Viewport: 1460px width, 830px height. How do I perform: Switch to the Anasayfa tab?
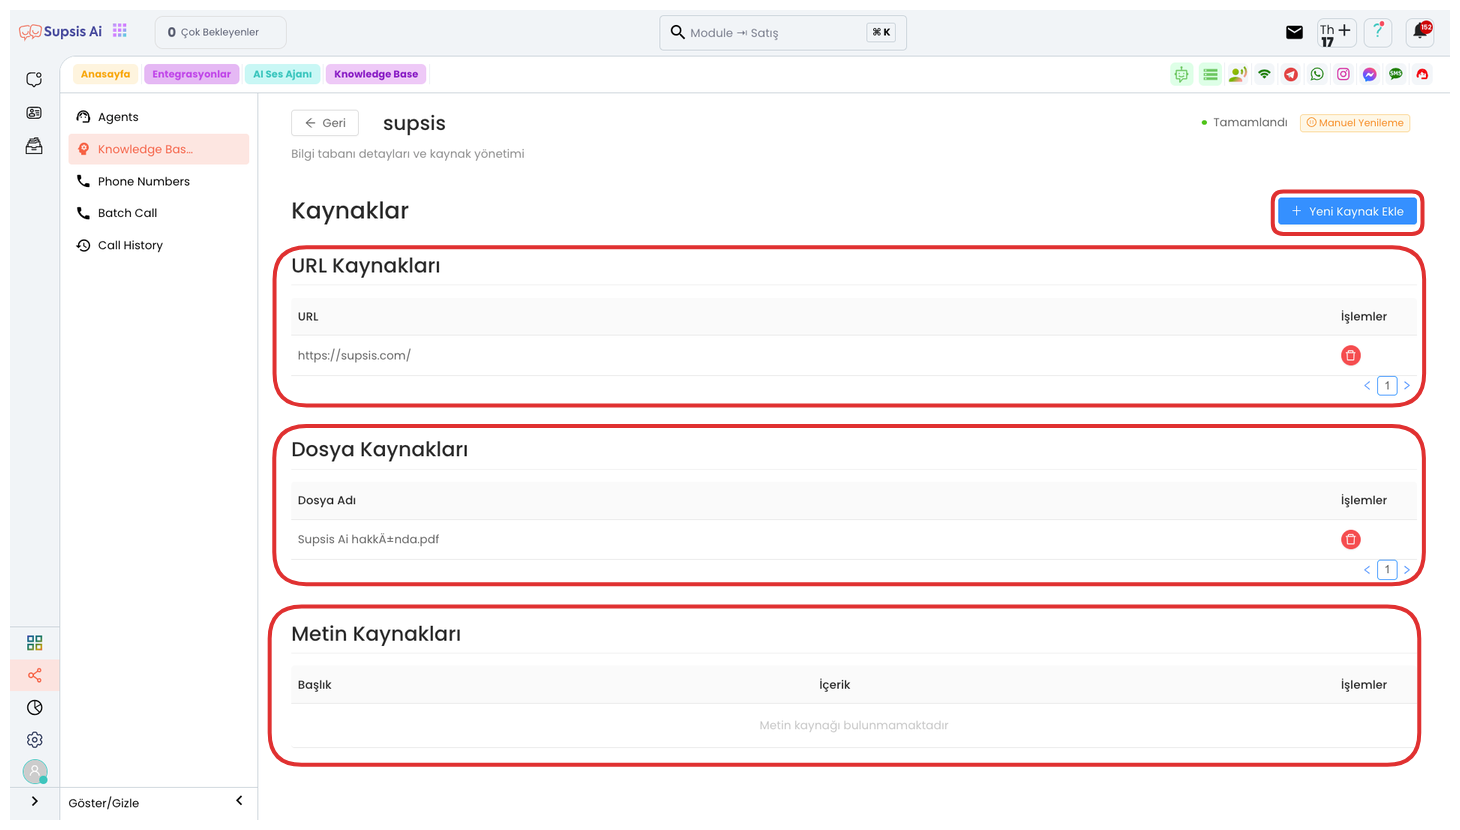(x=105, y=74)
